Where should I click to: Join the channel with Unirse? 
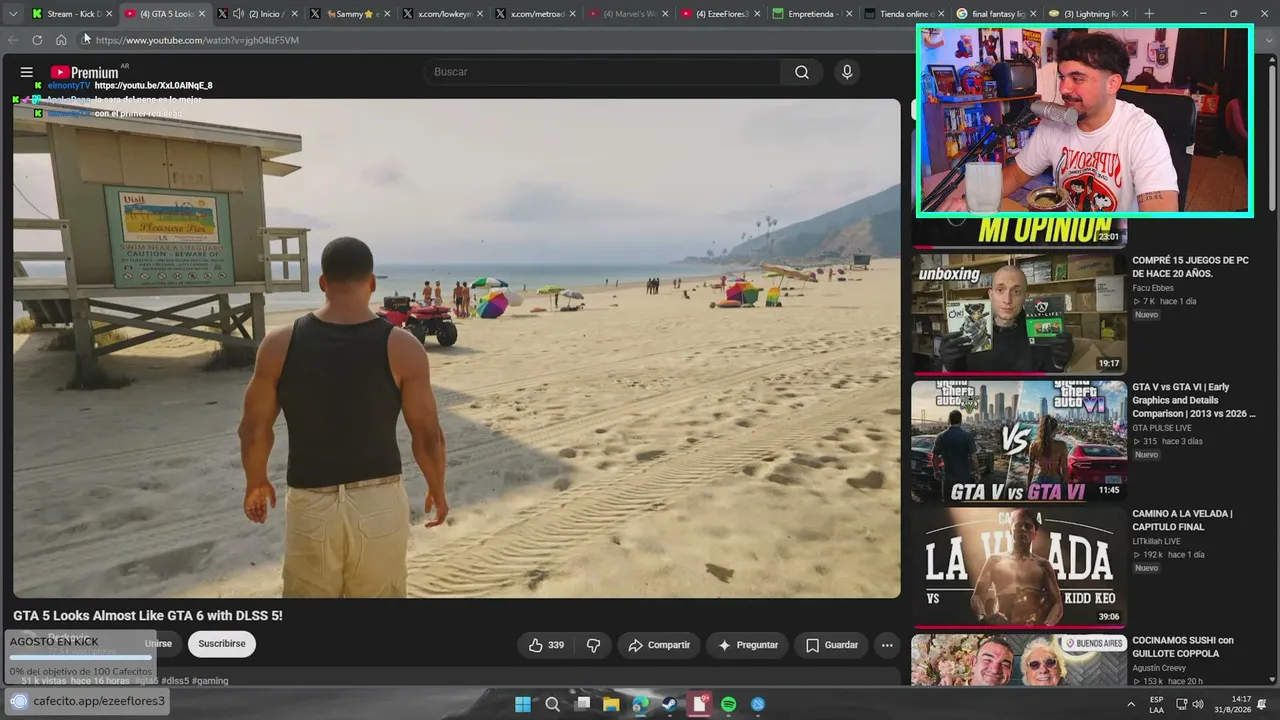[x=158, y=644]
